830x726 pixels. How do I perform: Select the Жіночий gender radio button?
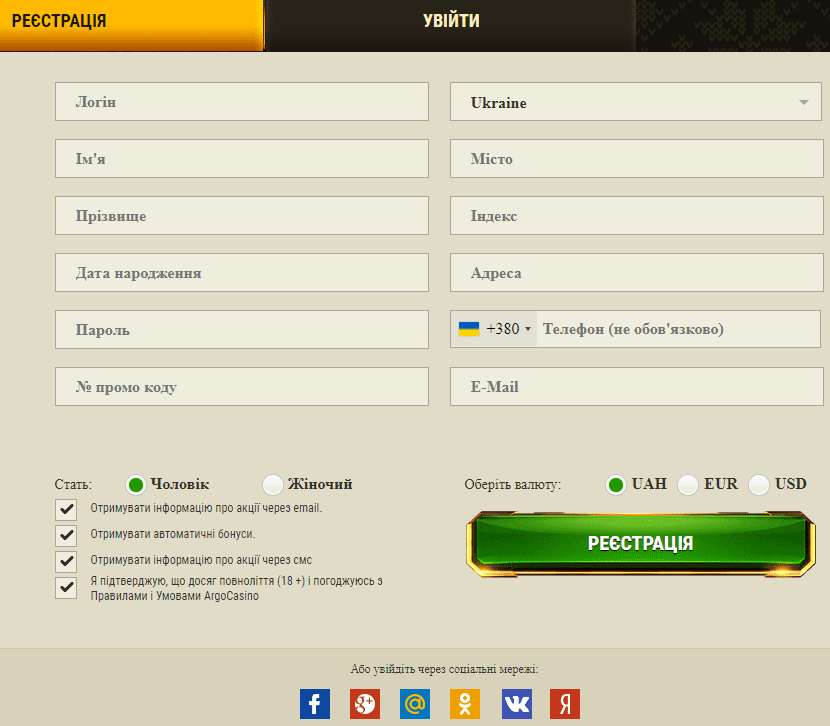[x=272, y=485]
